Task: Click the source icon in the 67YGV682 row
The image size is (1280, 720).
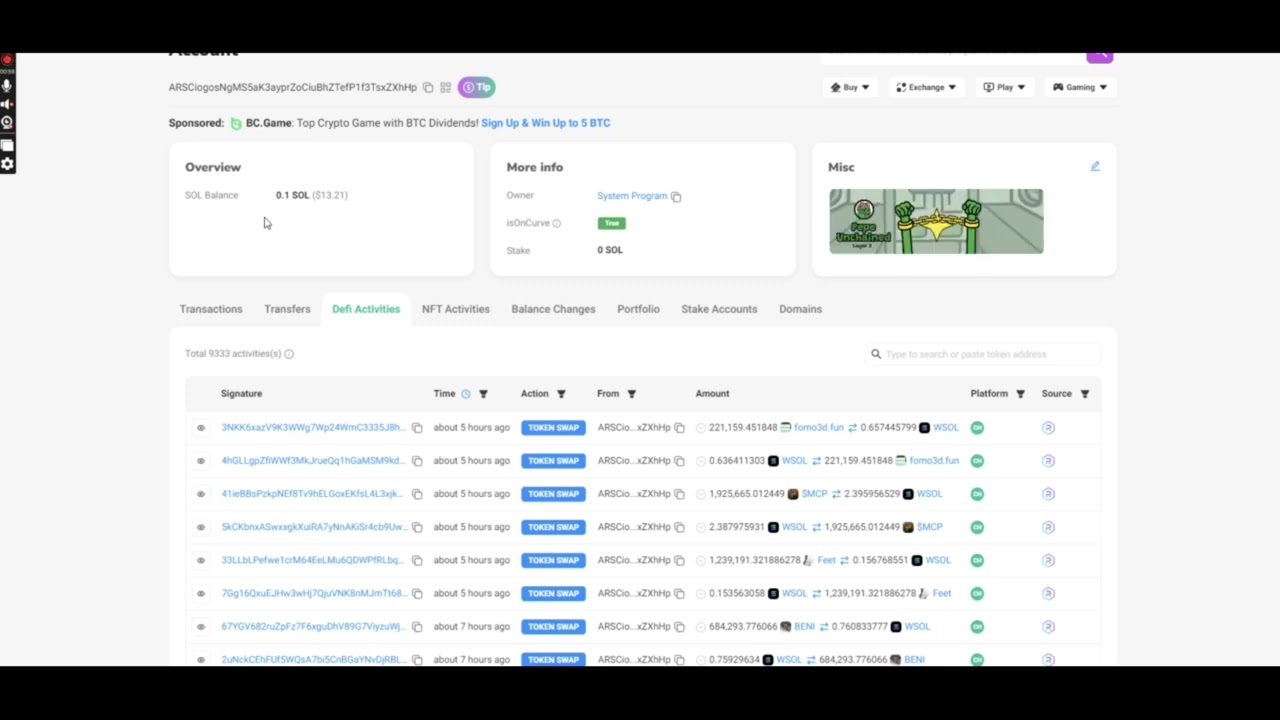Action: (x=1048, y=627)
